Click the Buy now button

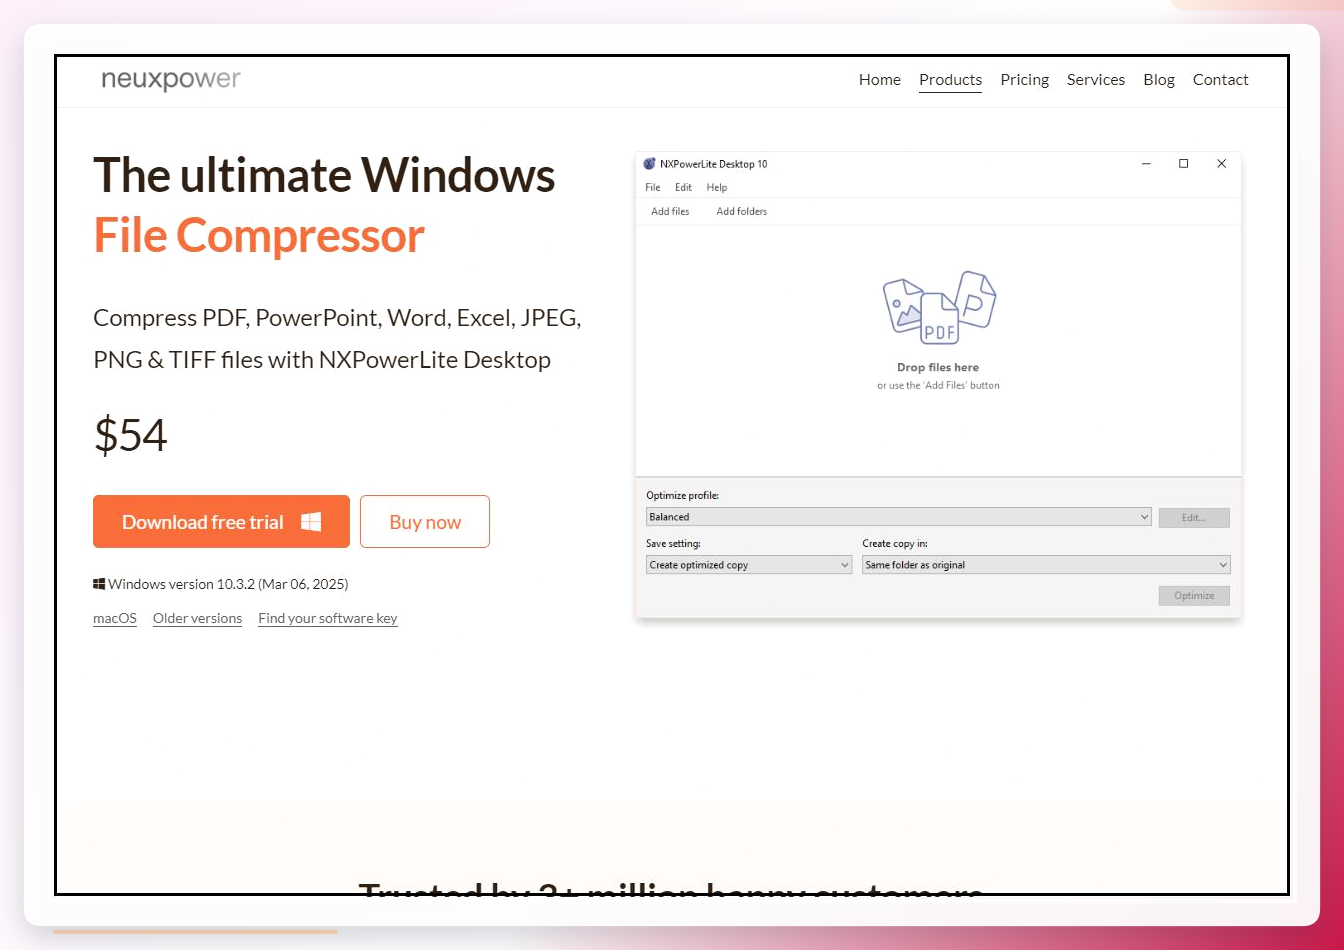425,522
